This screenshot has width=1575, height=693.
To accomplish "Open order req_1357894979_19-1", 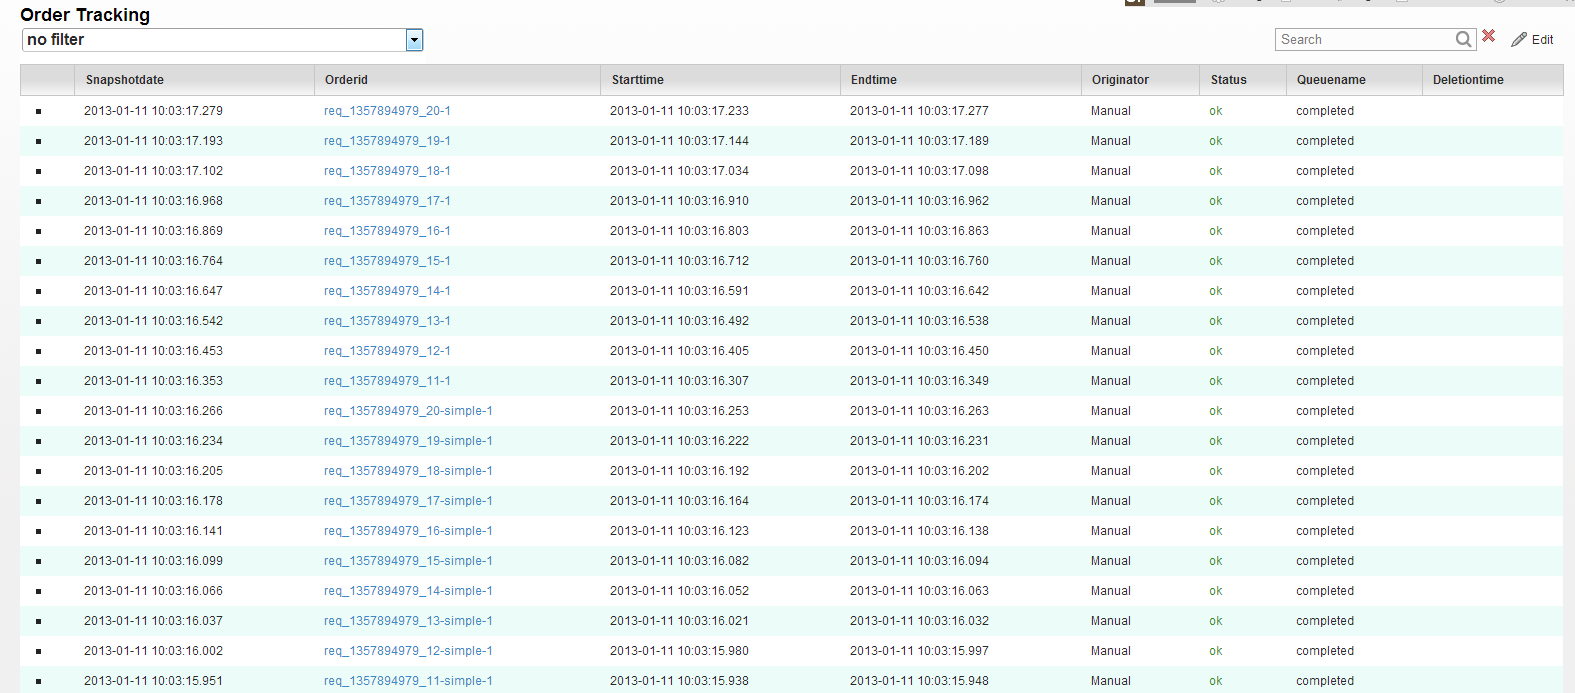I will tap(387, 141).
